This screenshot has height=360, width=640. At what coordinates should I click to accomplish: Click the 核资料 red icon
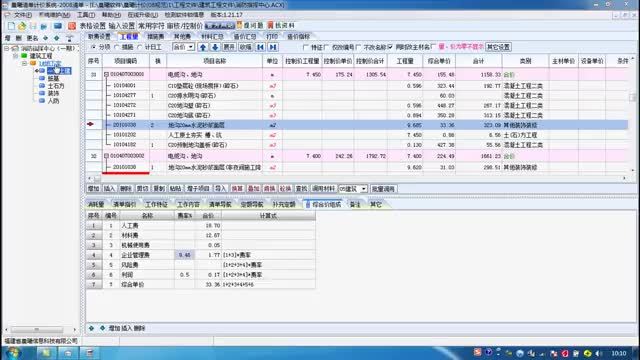tap(270, 26)
